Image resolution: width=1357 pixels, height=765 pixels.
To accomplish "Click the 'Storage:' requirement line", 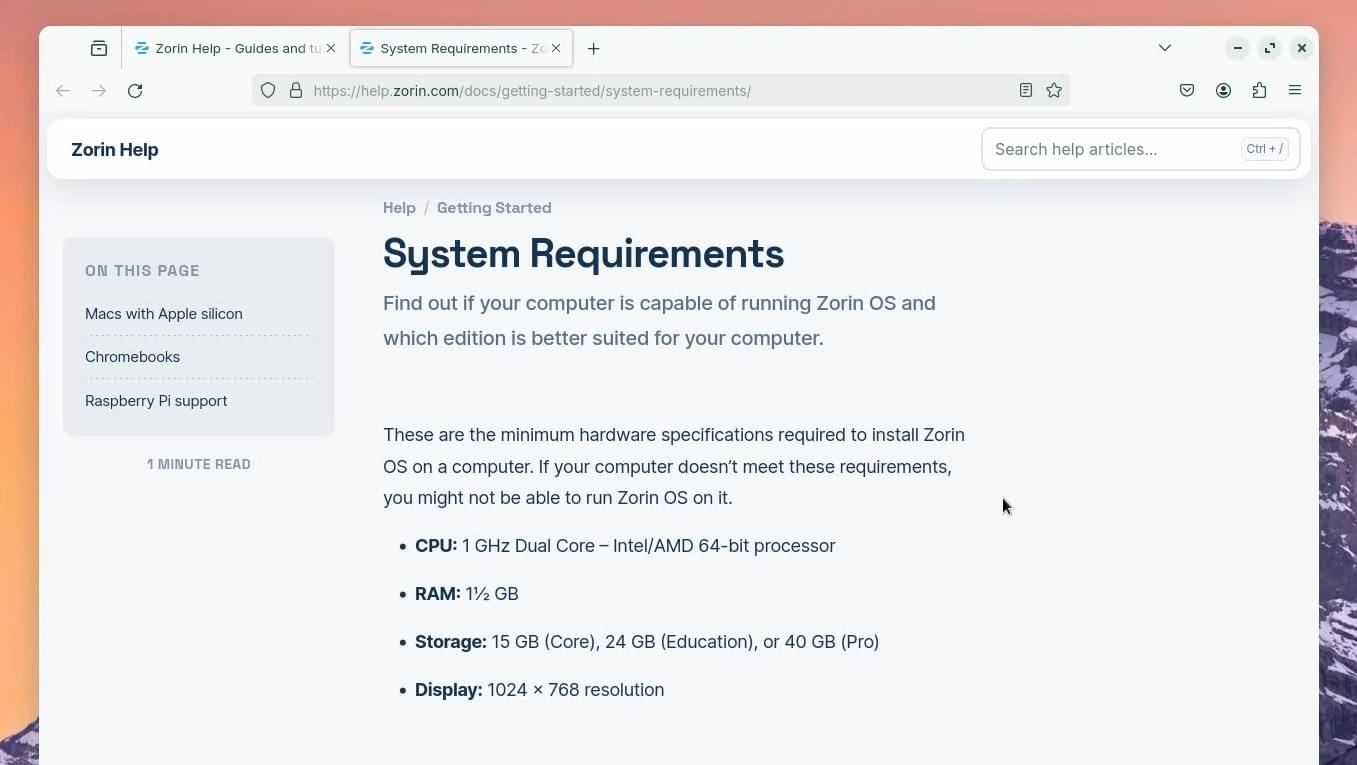I will pyautogui.click(x=647, y=642).
